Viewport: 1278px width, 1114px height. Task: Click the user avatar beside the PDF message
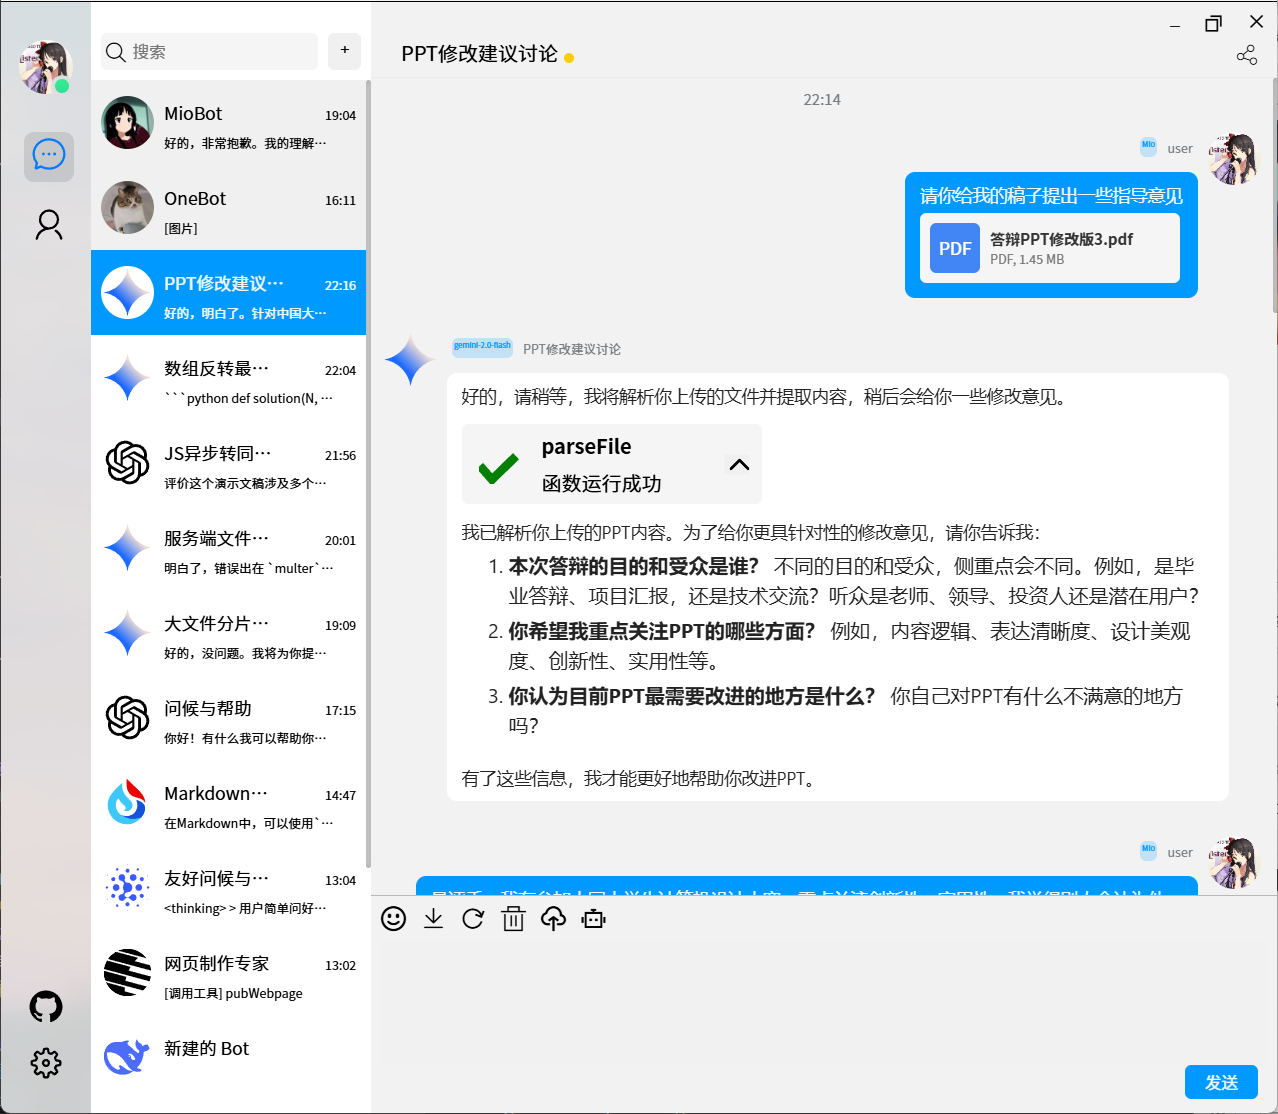click(x=1234, y=160)
